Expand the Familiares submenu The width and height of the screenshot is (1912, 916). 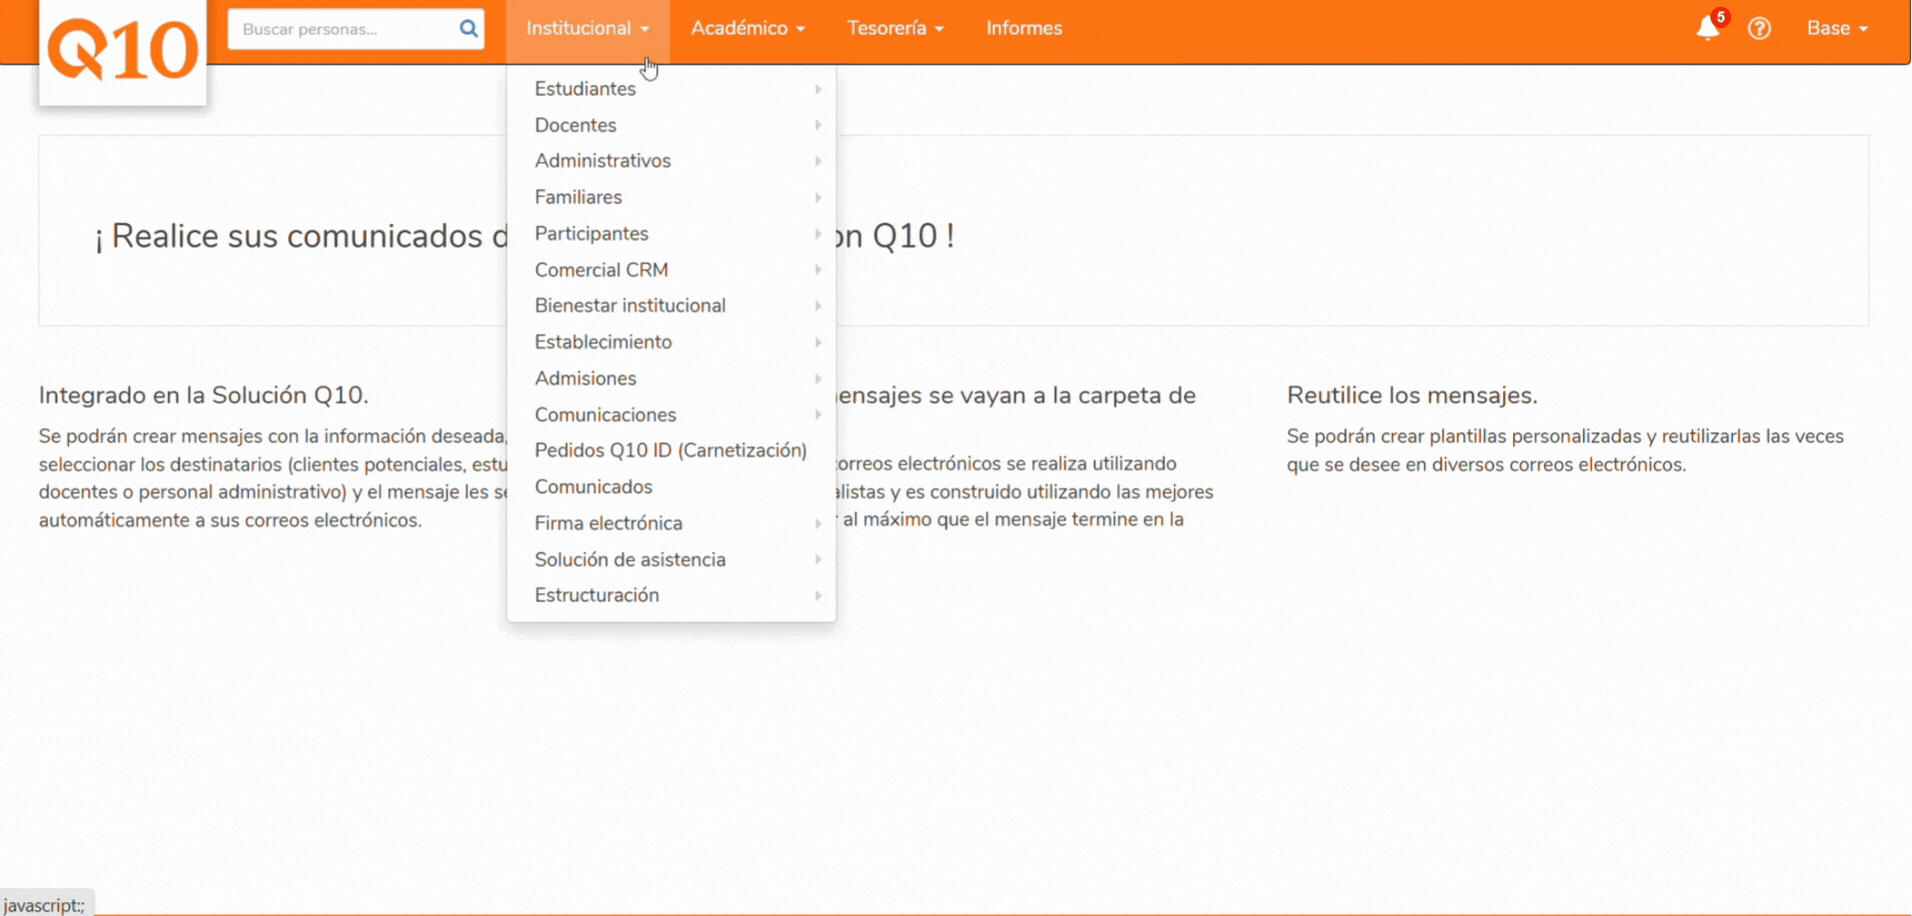coord(671,197)
